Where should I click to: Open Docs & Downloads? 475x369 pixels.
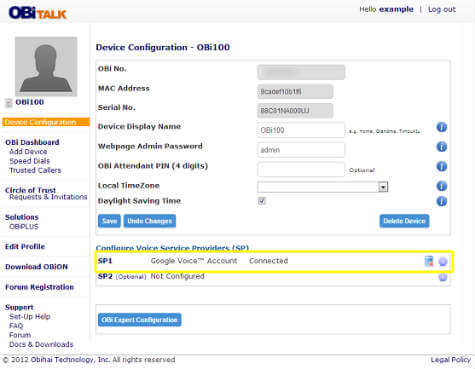point(41,344)
